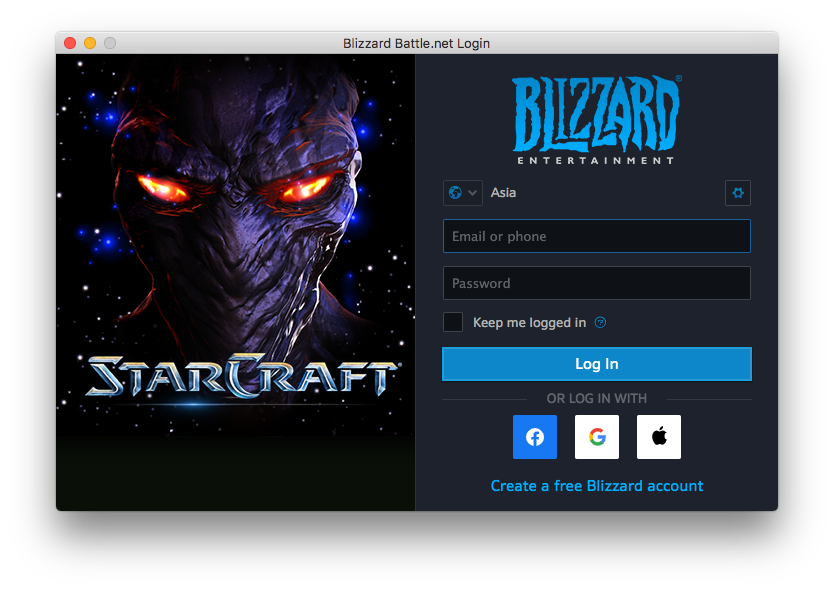Click the Log In button
Screen dimensions: 834x591
(x=596, y=364)
